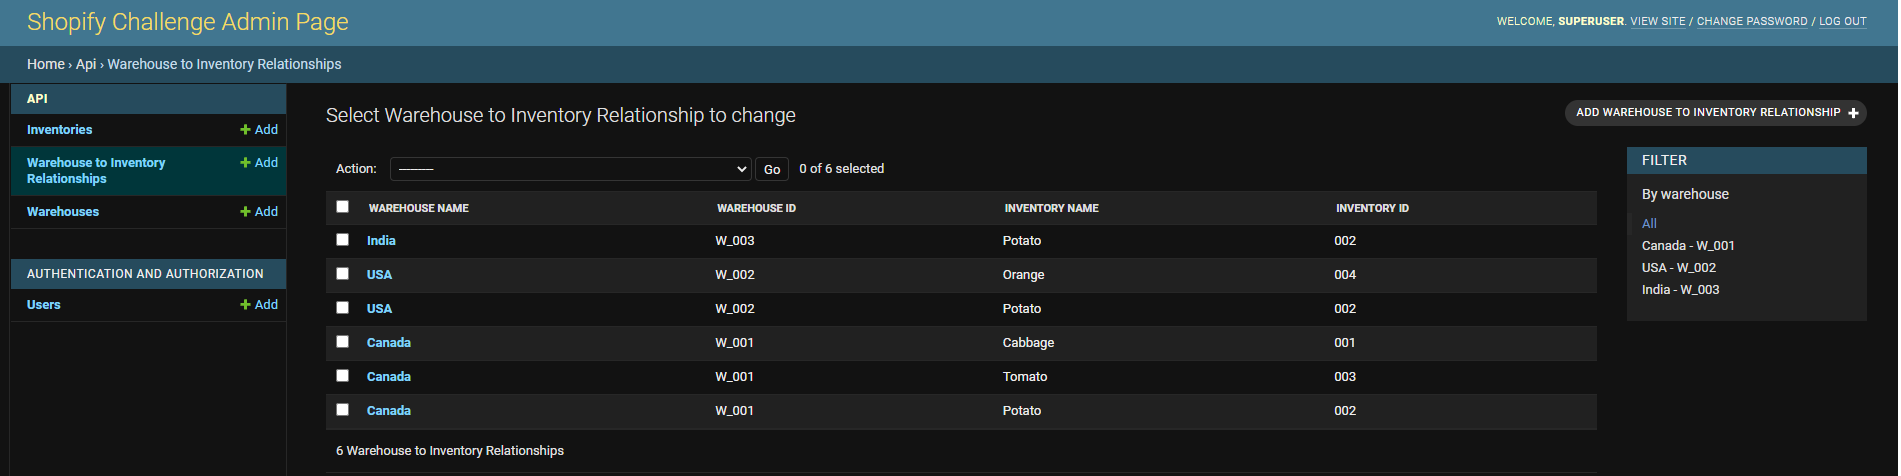Image resolution: width=1901 pixels, height=476 pixels.
Task: Click Add beside Warehouse to Inventory Relationships
Action: point(259,163)
